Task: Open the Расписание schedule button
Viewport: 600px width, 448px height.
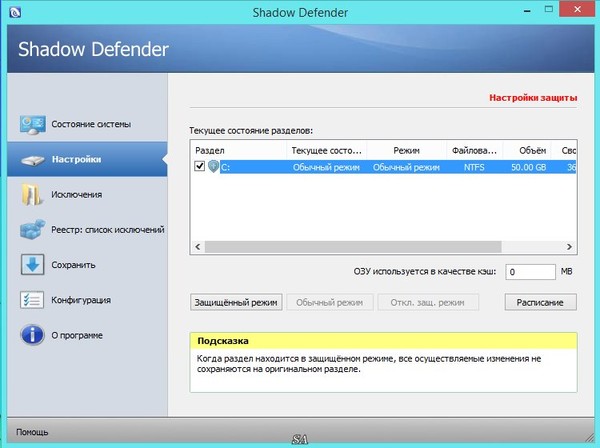Action: point(540,302)
